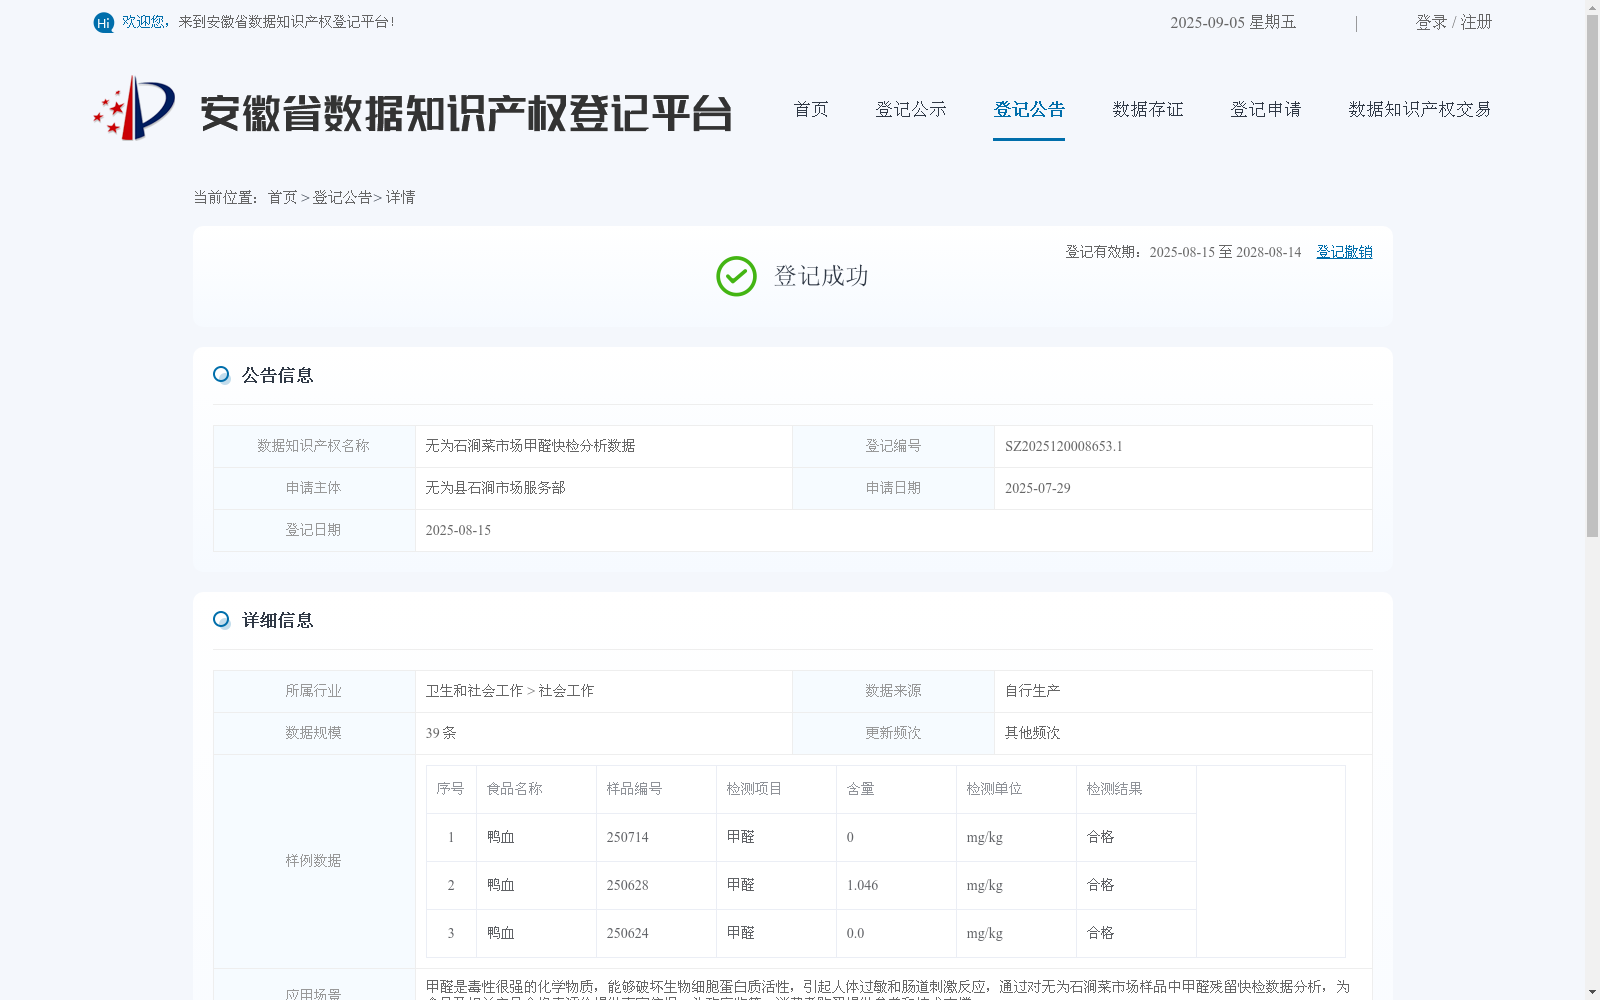Click 登记公告 in the breadcrumb
The width and height of the screenshot is (1600, 1000).
342,197
